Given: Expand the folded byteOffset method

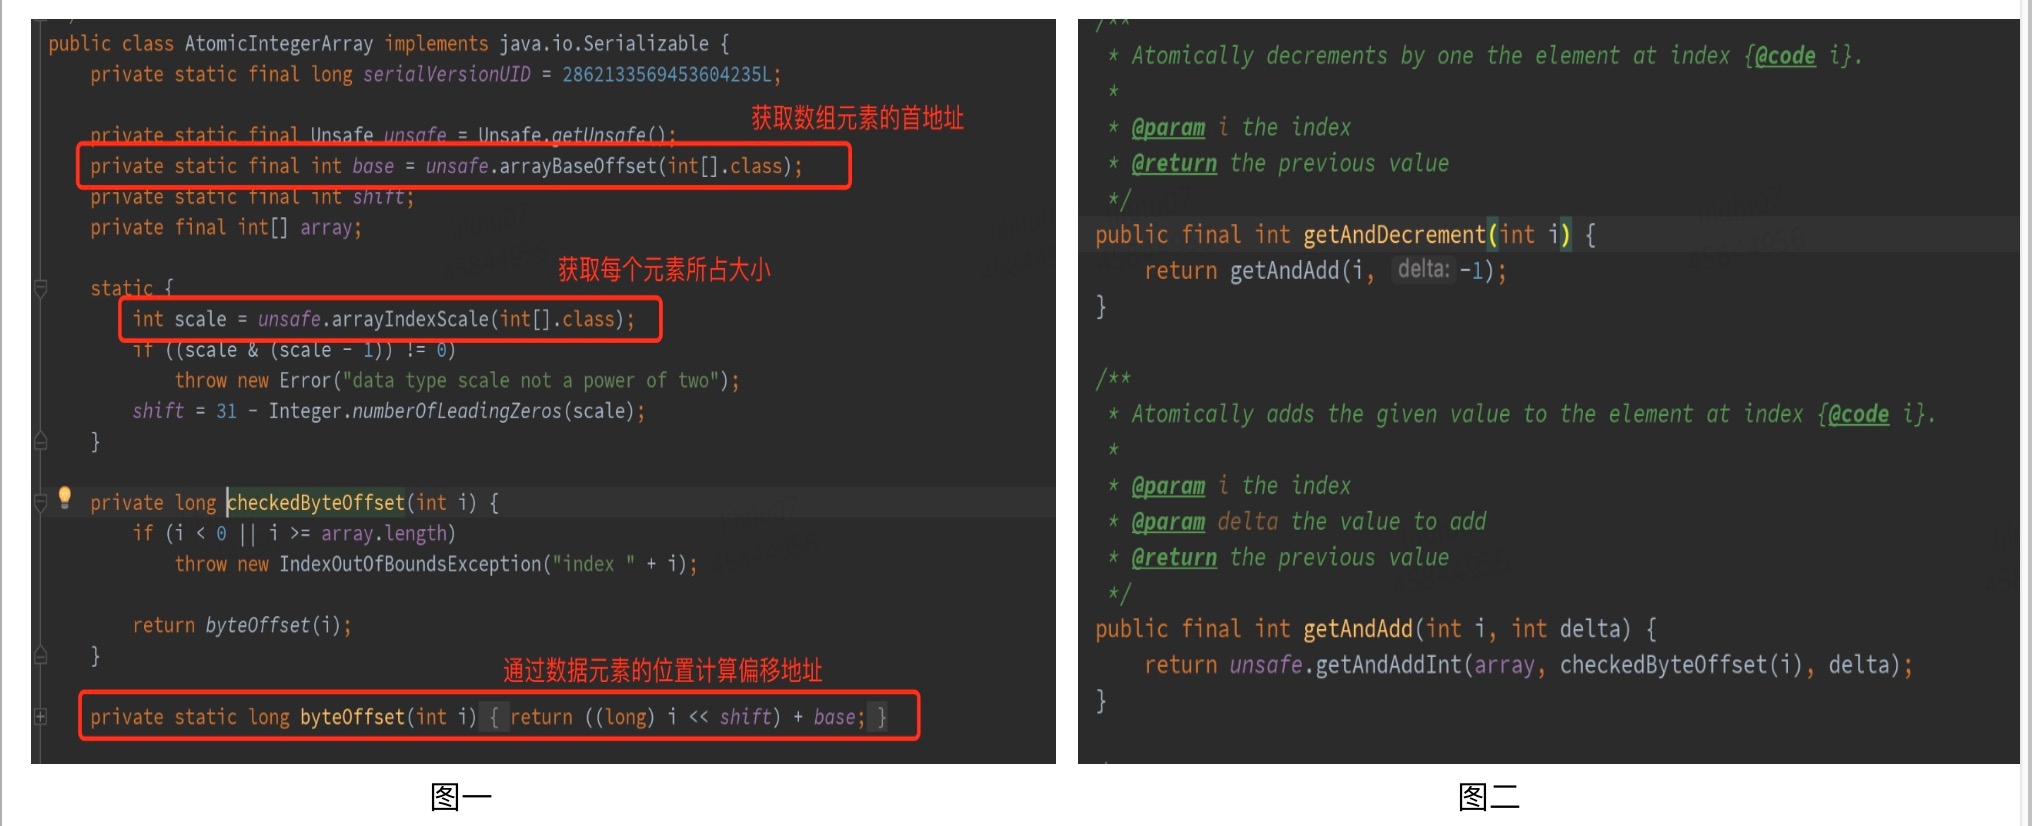Looking at the screenshot, I should 41,717.
